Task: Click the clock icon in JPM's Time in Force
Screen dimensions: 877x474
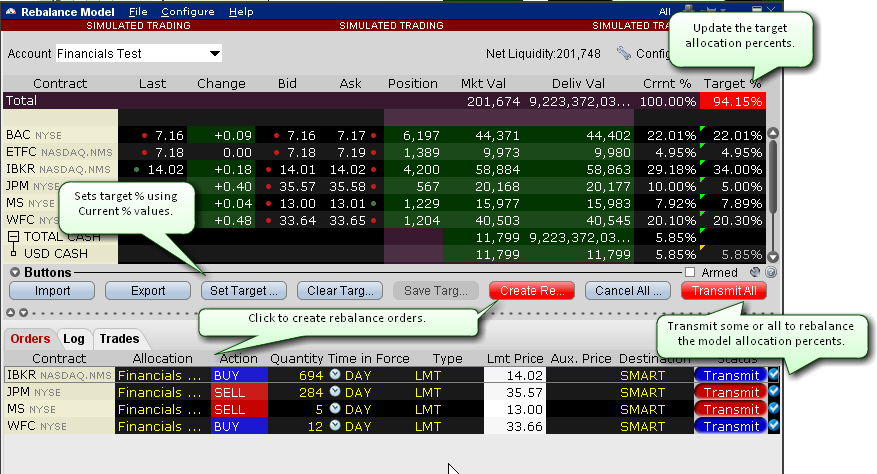Action: 335,393
